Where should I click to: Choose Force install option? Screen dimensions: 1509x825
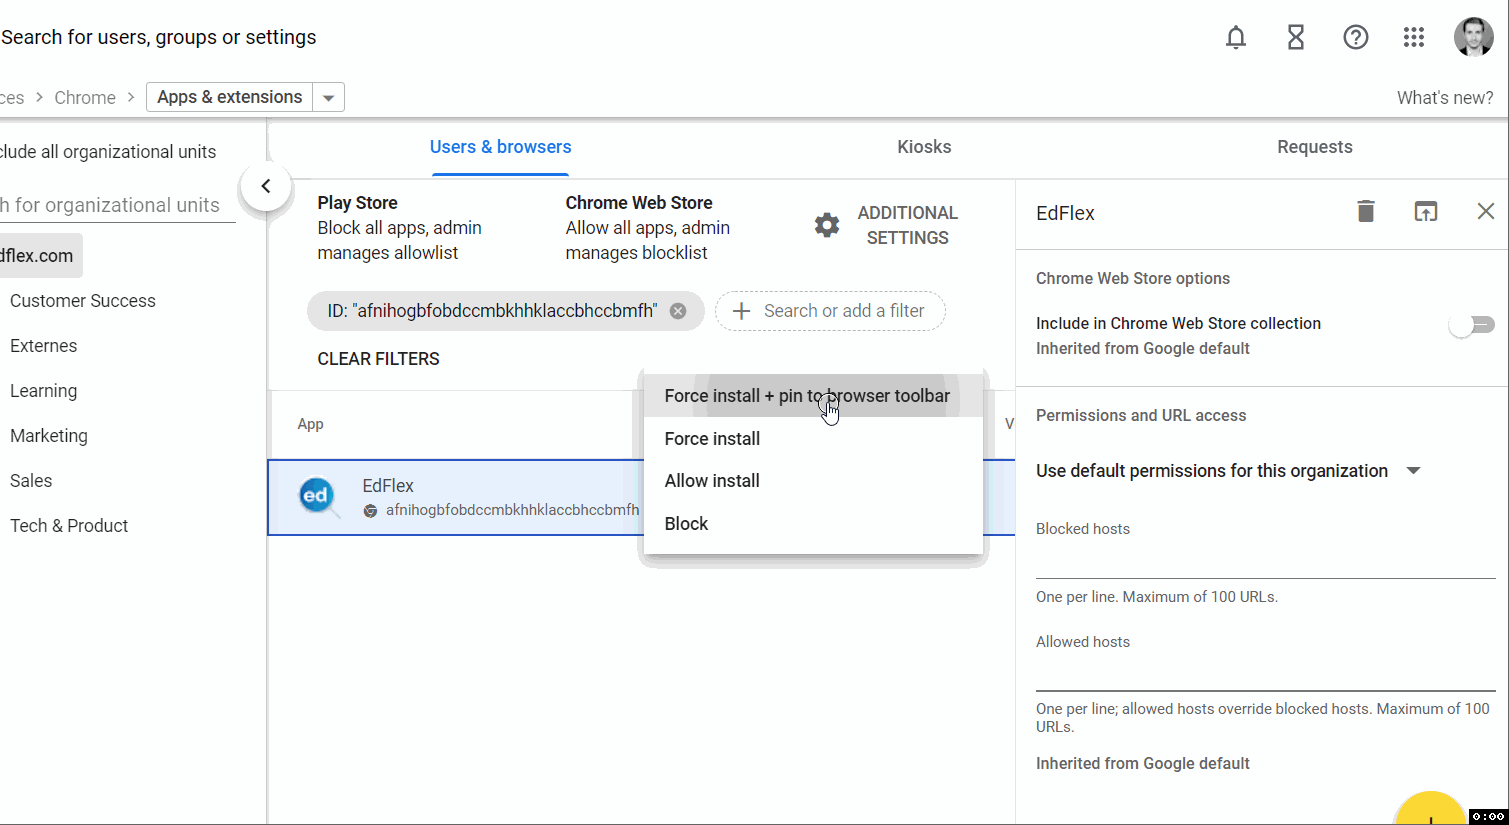[813, 439]
